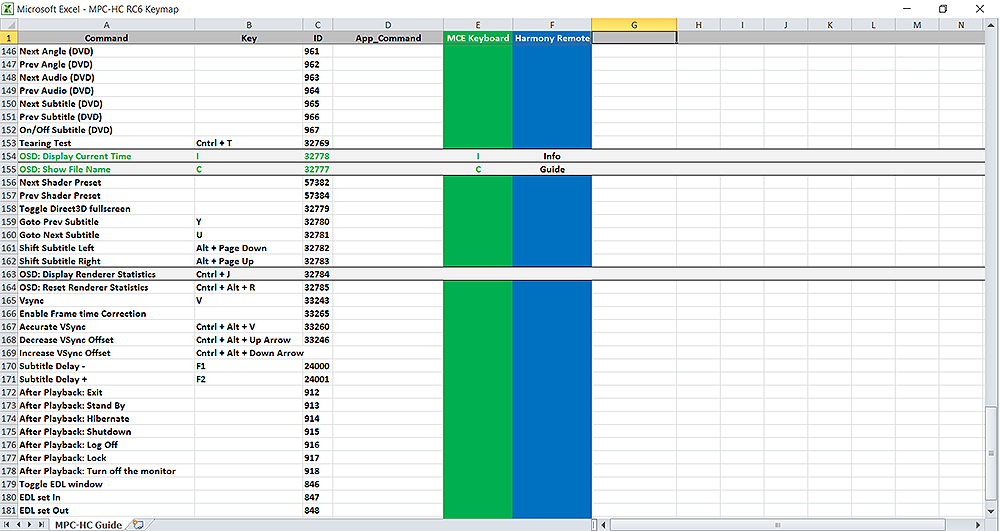Select the green ID cell '32778'
Image resolution: width=1000 pixels, height=531 pixels.
pos(318,156)
